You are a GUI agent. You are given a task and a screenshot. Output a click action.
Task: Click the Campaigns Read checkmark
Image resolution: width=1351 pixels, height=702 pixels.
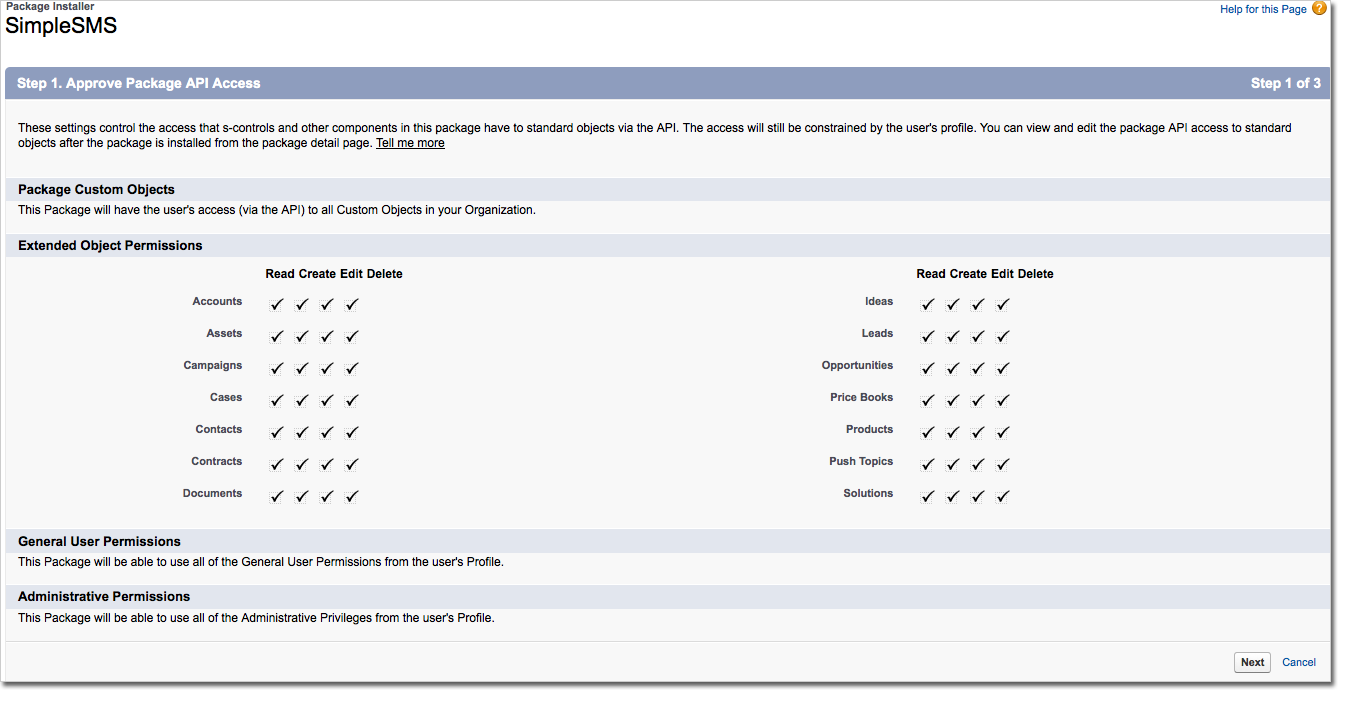277,368
